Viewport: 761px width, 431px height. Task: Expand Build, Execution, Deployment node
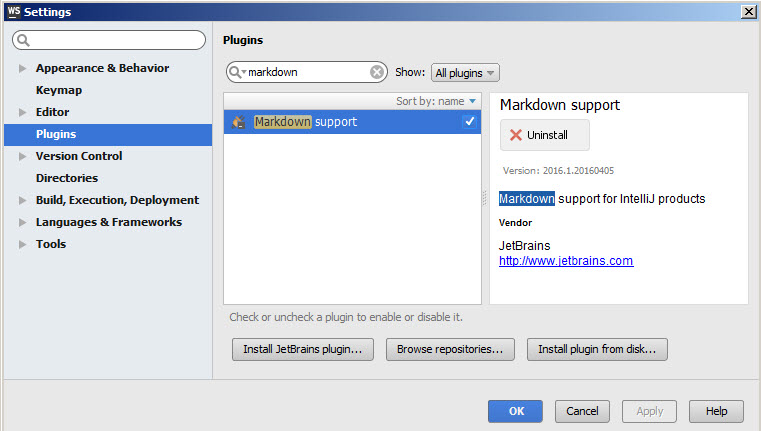22,200
